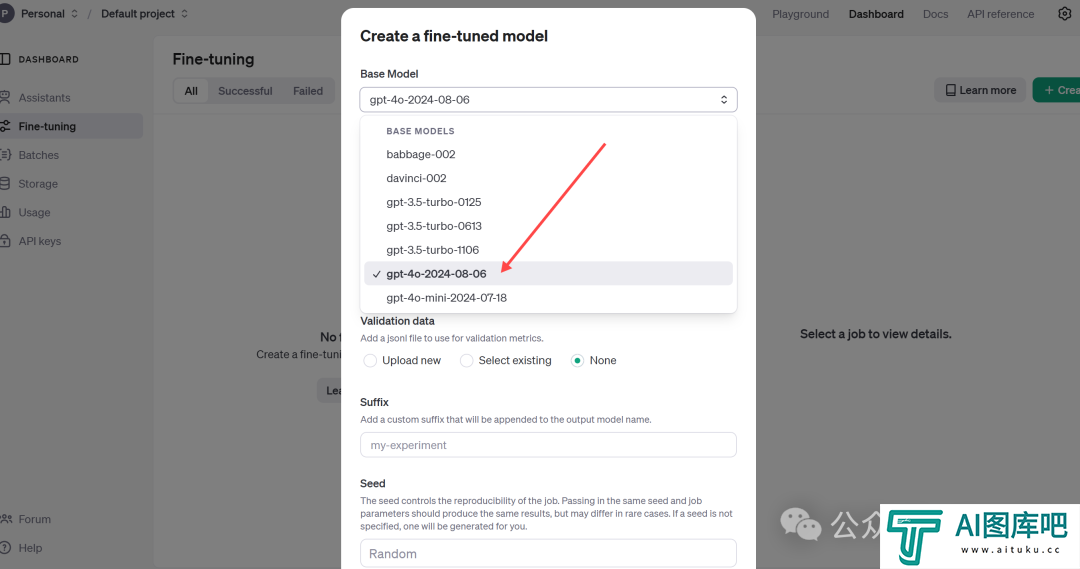Click the book icon on Learn more
Screen dimensions: 1080x569
coord(951,90)
